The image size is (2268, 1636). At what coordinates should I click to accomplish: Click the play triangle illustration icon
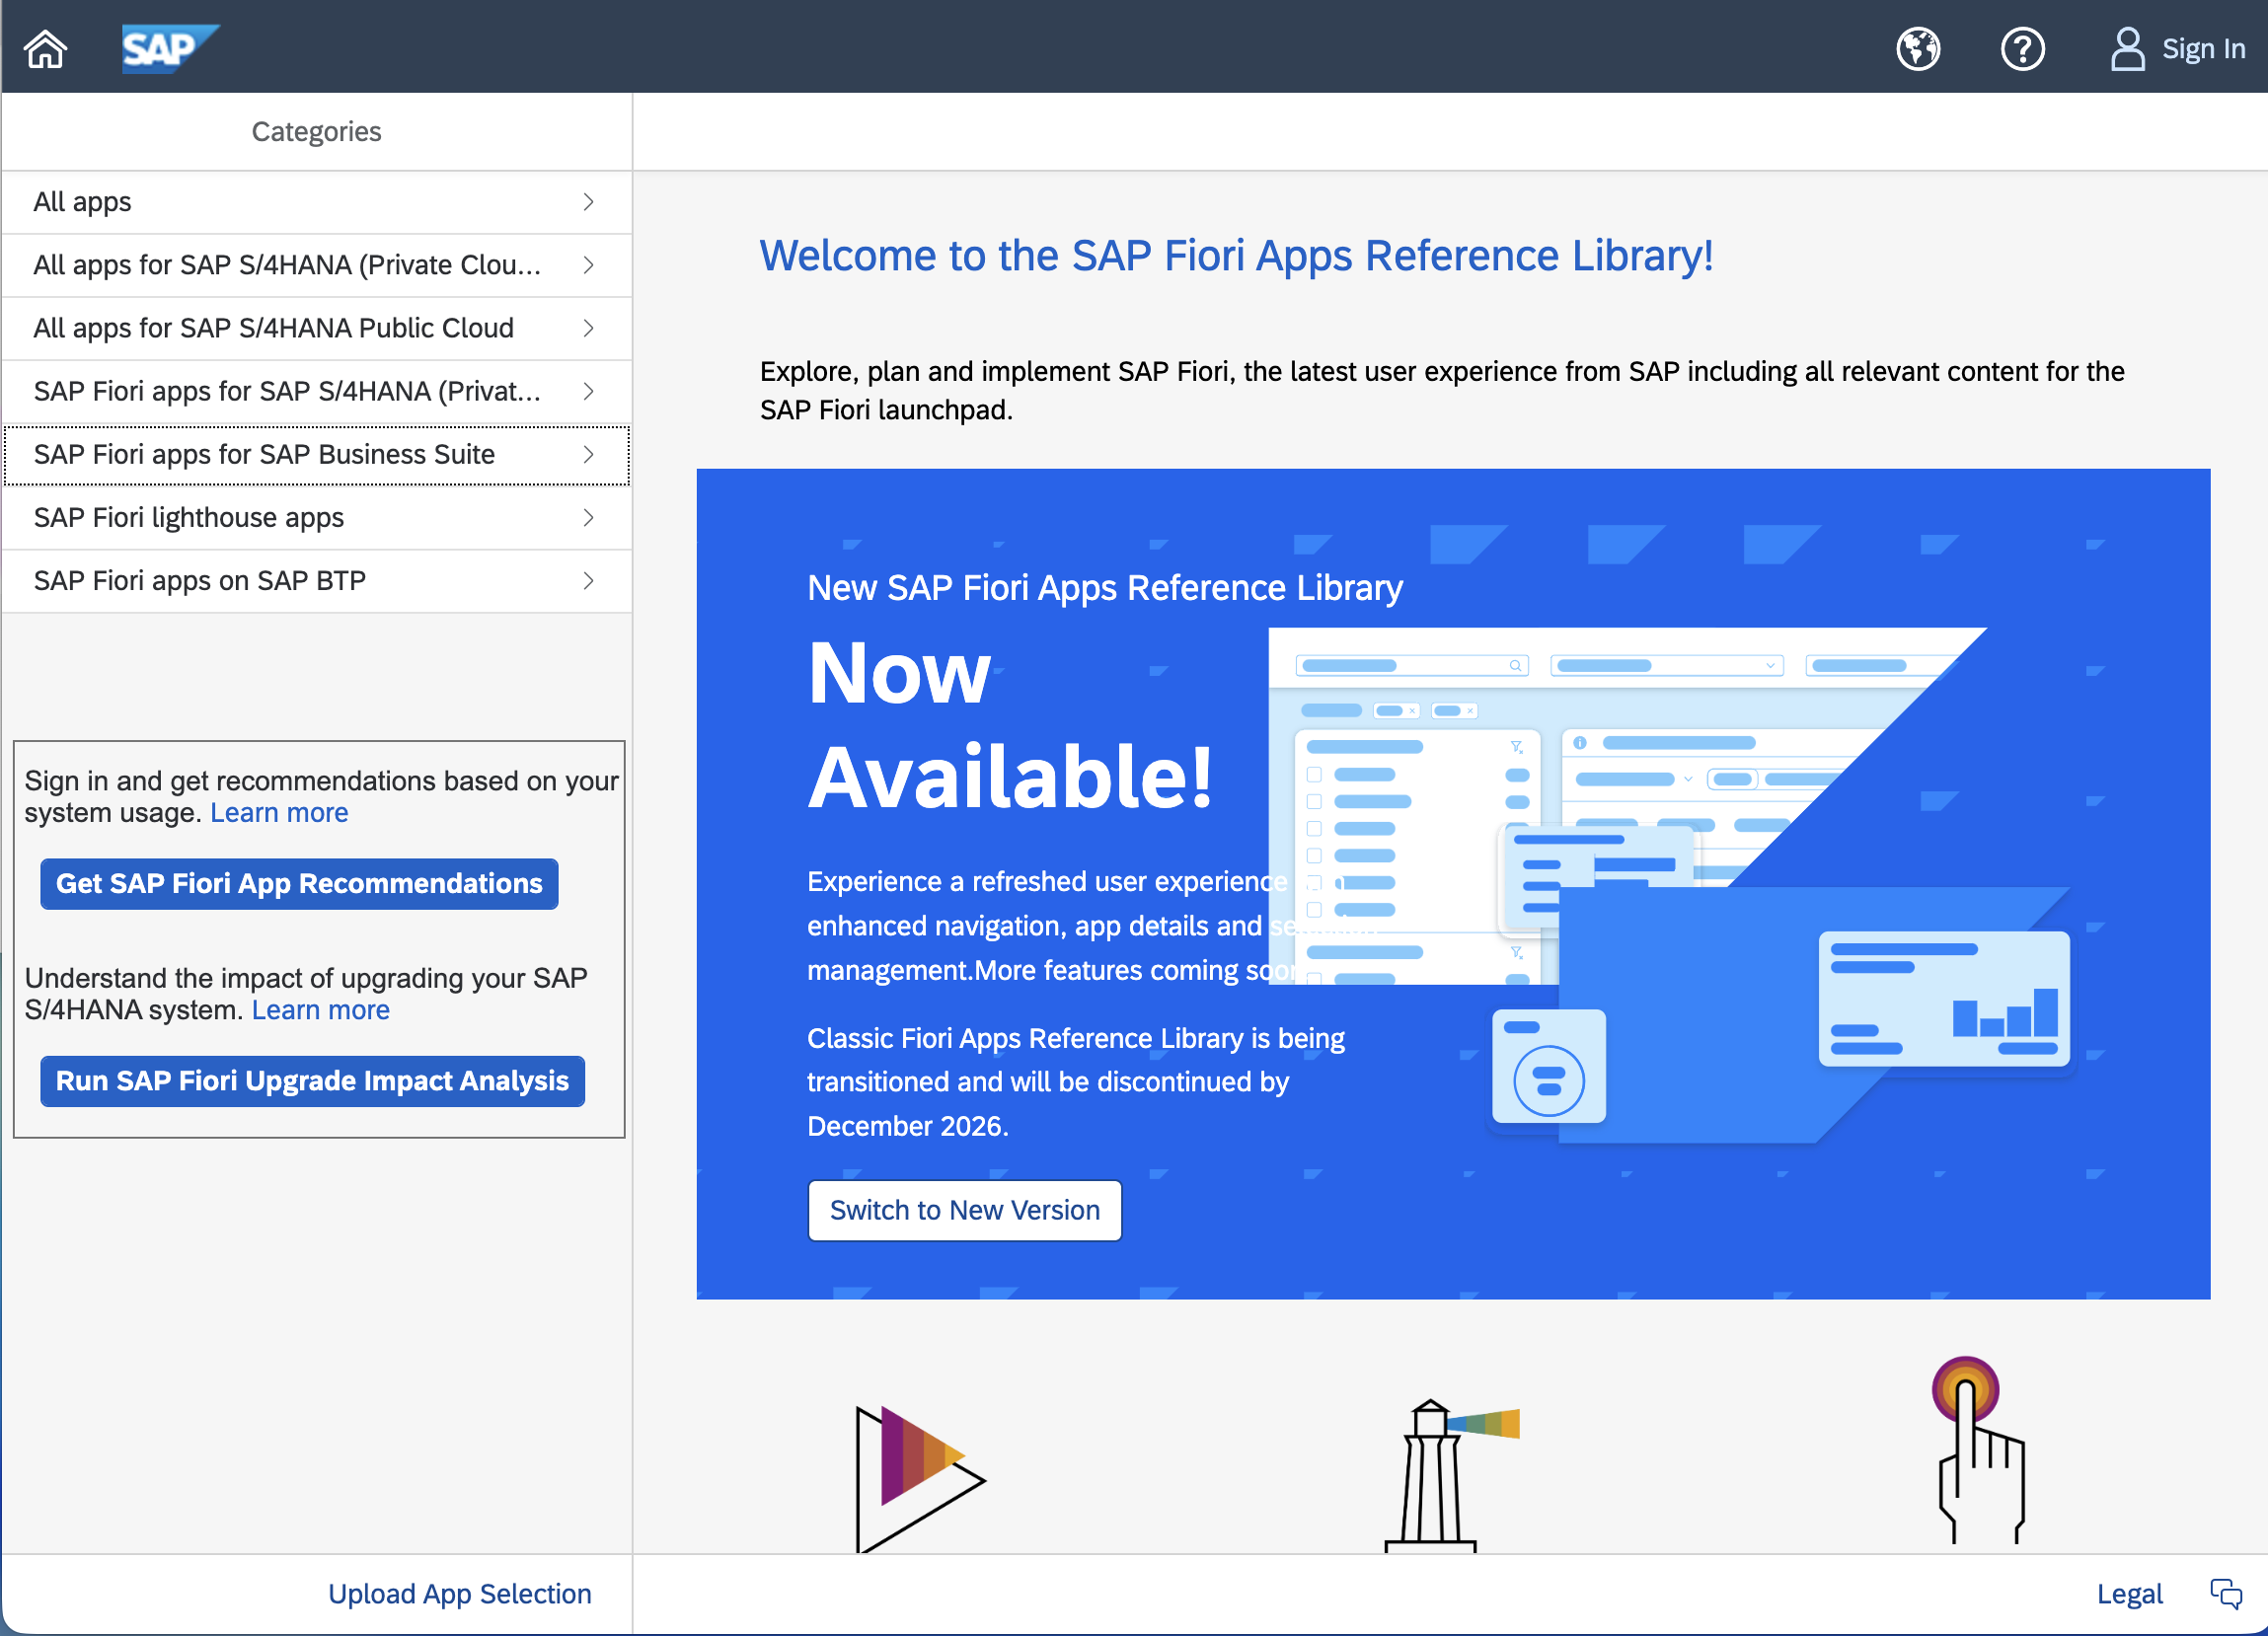(x=919, y=1478)
